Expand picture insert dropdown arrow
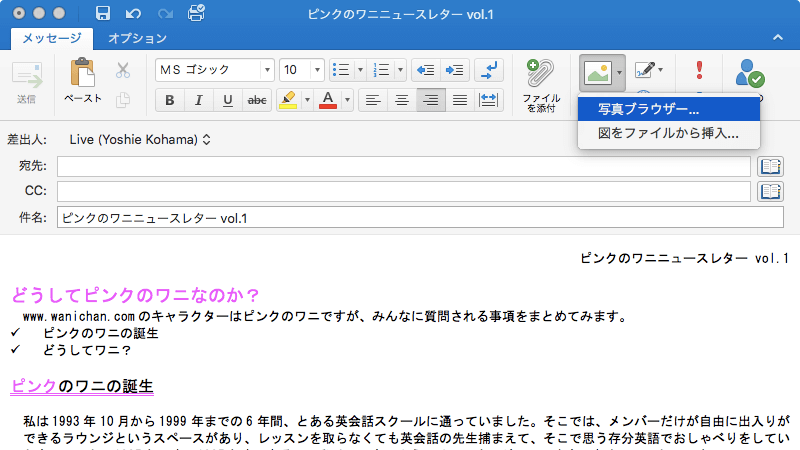The width and height of the screenshot is (800, 450). click(x=619, y=73)
